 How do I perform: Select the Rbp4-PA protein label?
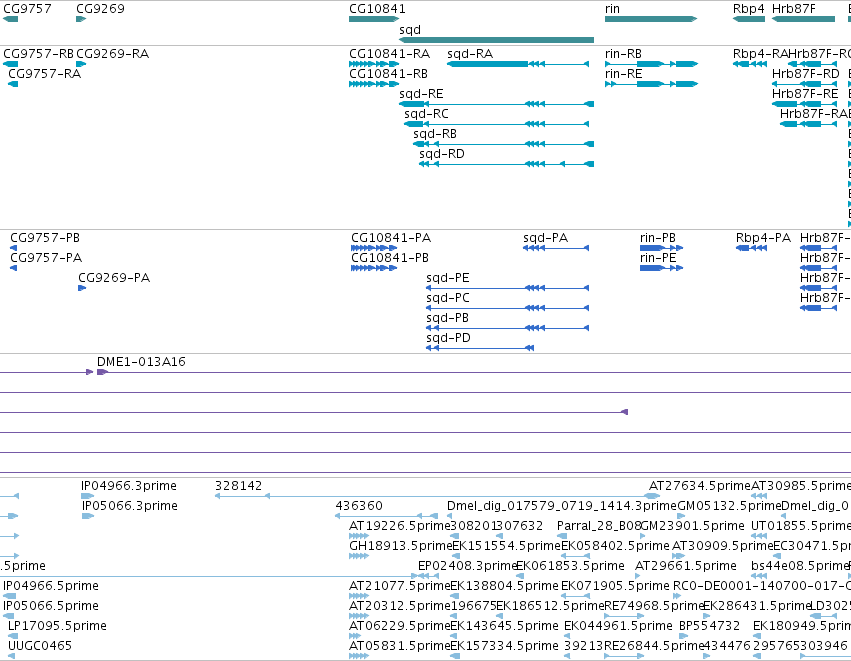(763, 238)
